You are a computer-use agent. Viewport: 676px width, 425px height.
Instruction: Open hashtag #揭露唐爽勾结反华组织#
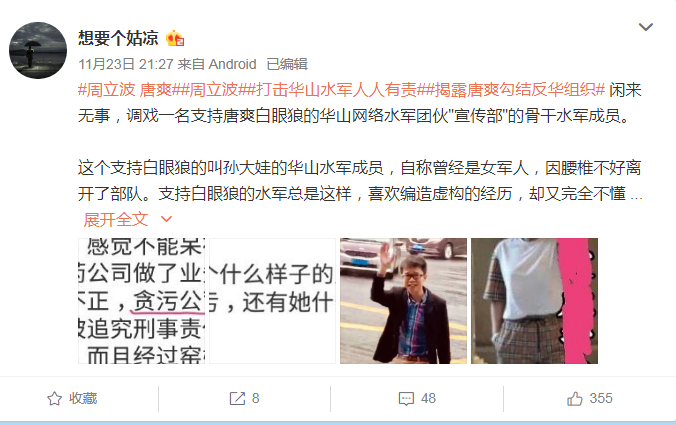(x=511, y=90)
